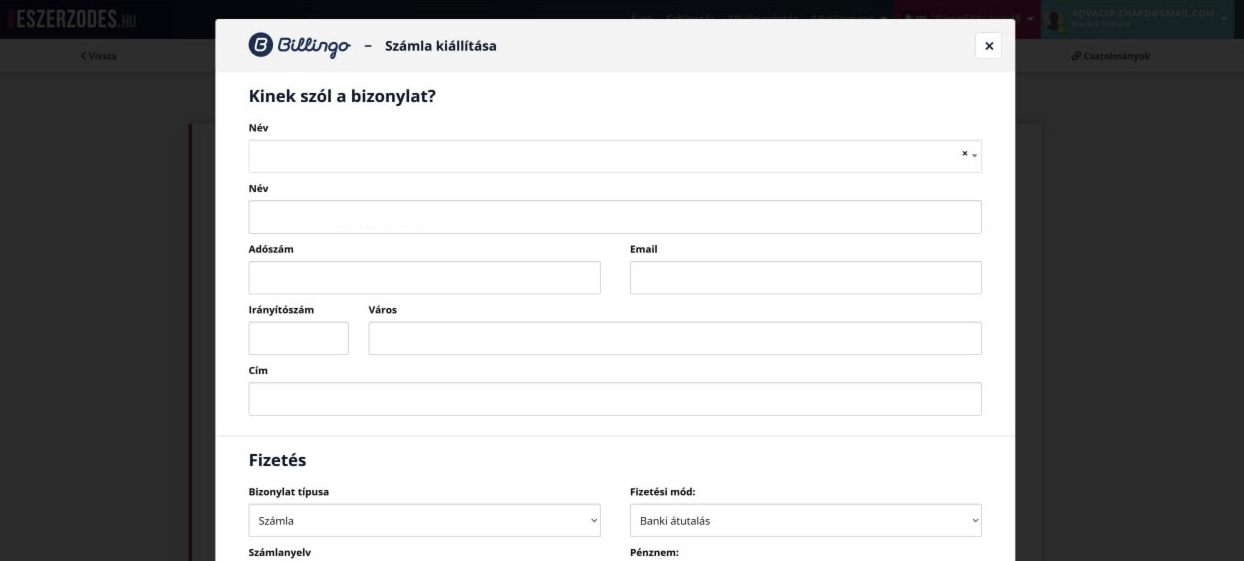Screen dimensions: 1244x561
Task: Expand the account email menu arrow
Action: 1225,19
